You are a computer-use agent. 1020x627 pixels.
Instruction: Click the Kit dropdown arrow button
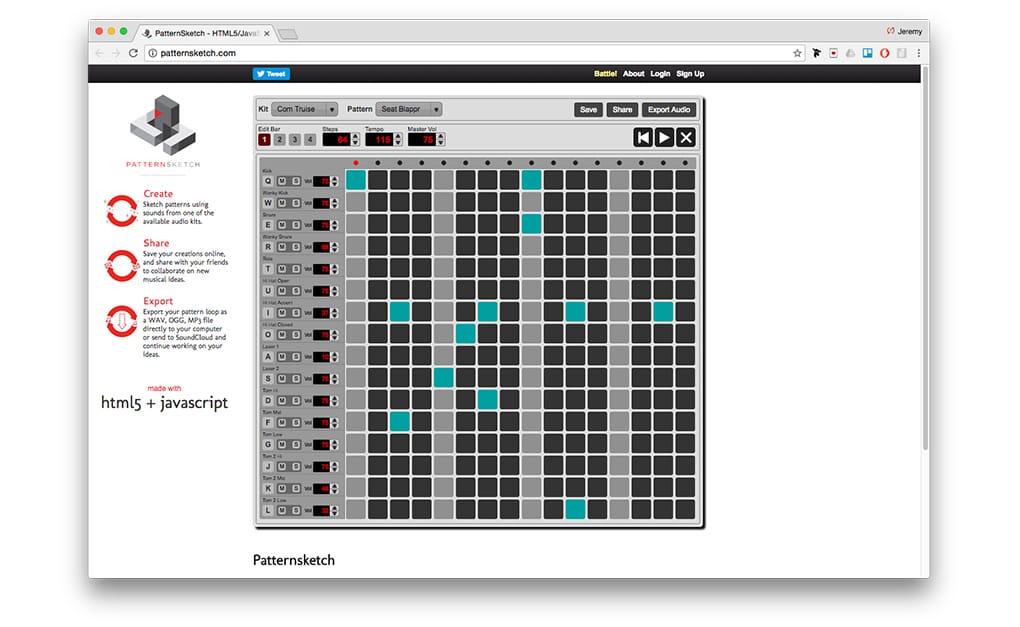click(333, 110)
